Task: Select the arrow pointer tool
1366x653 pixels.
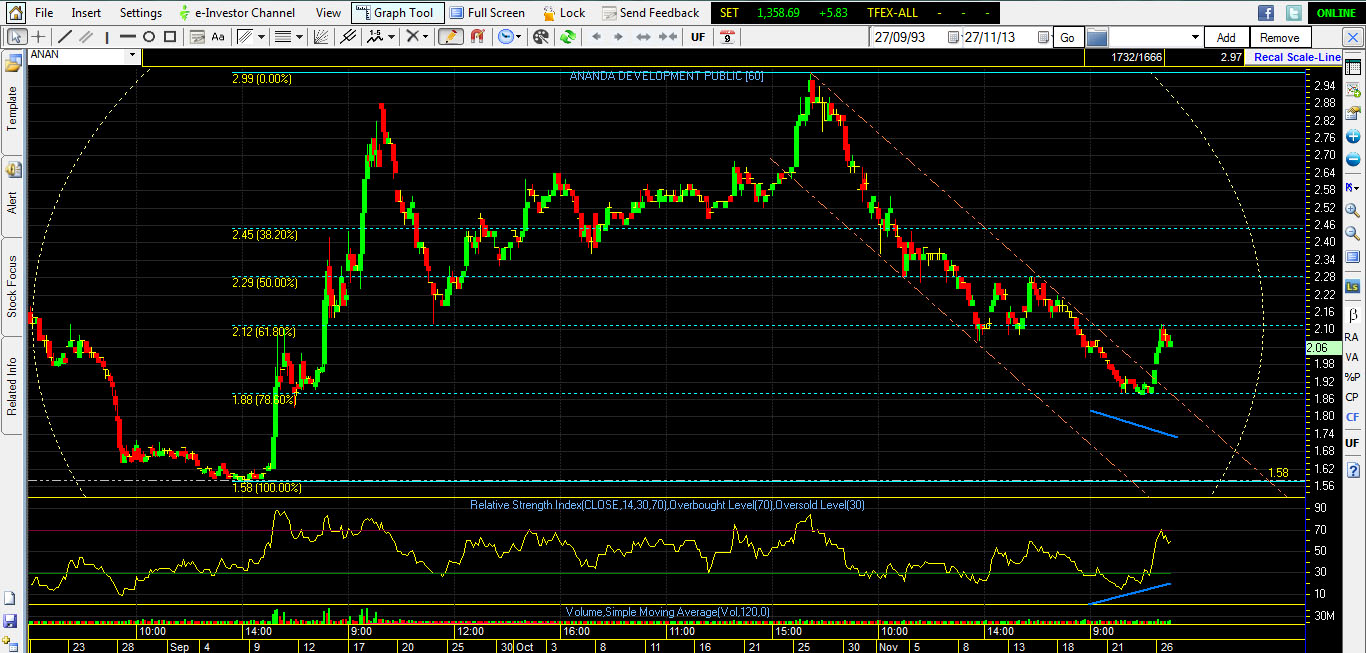Action: point(17,37)
